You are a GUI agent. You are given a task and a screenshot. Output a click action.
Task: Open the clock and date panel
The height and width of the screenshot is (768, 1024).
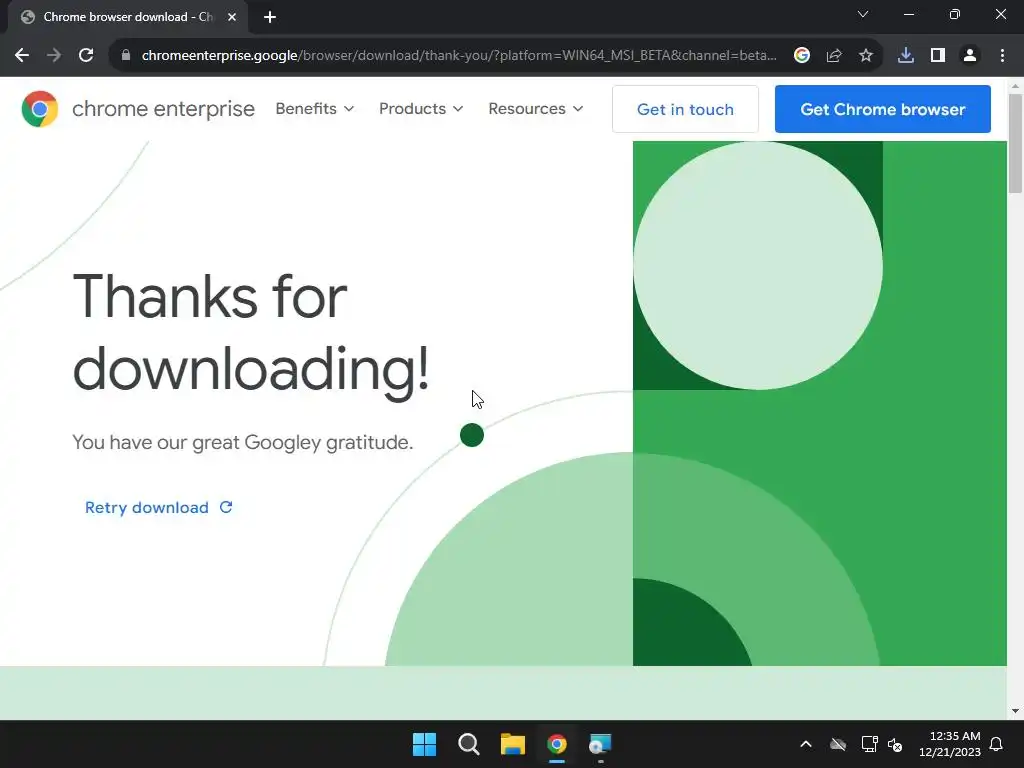point(950,744)
